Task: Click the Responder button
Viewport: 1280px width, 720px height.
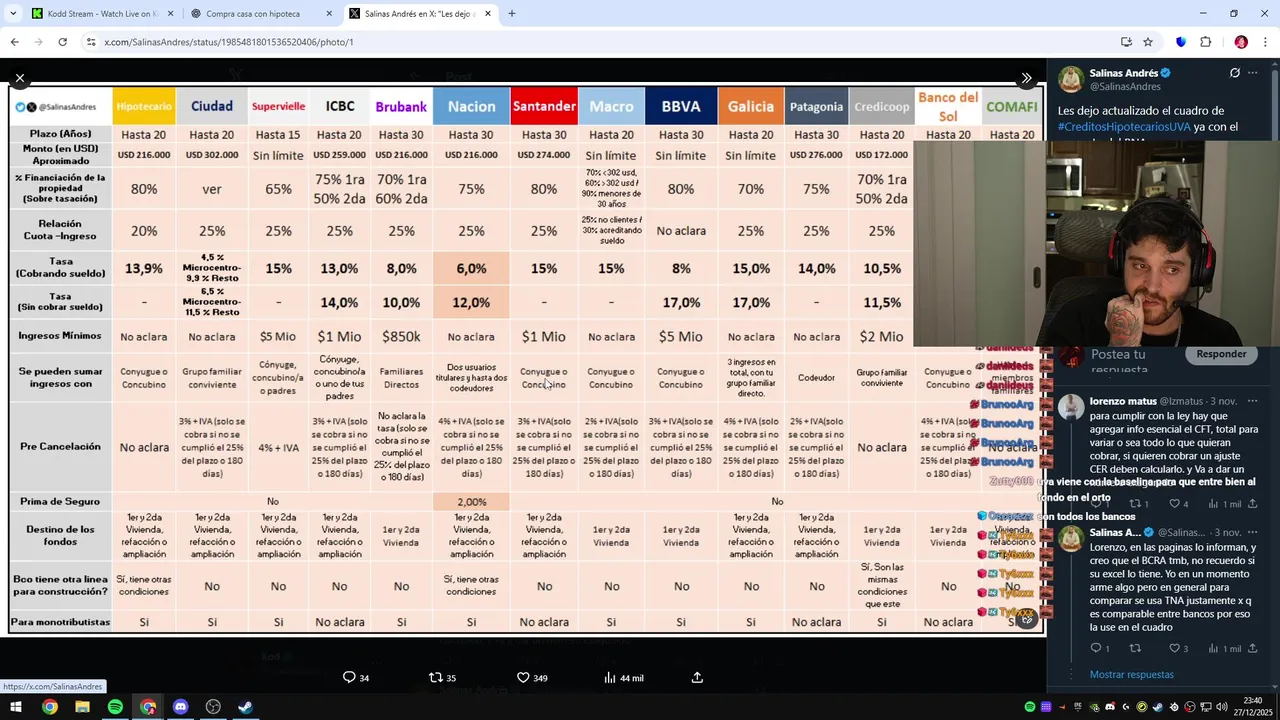Action: point(1221,354)
